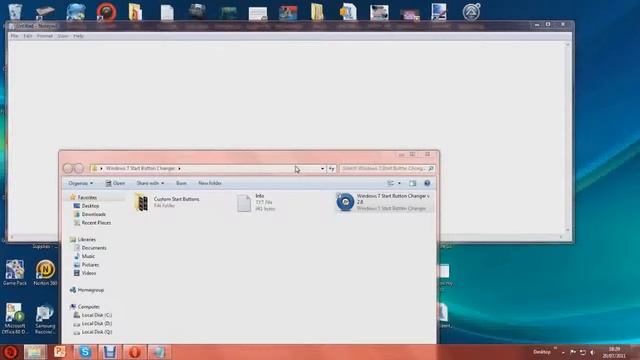Open PowerPoint from the taskbar

click(60, 352)
